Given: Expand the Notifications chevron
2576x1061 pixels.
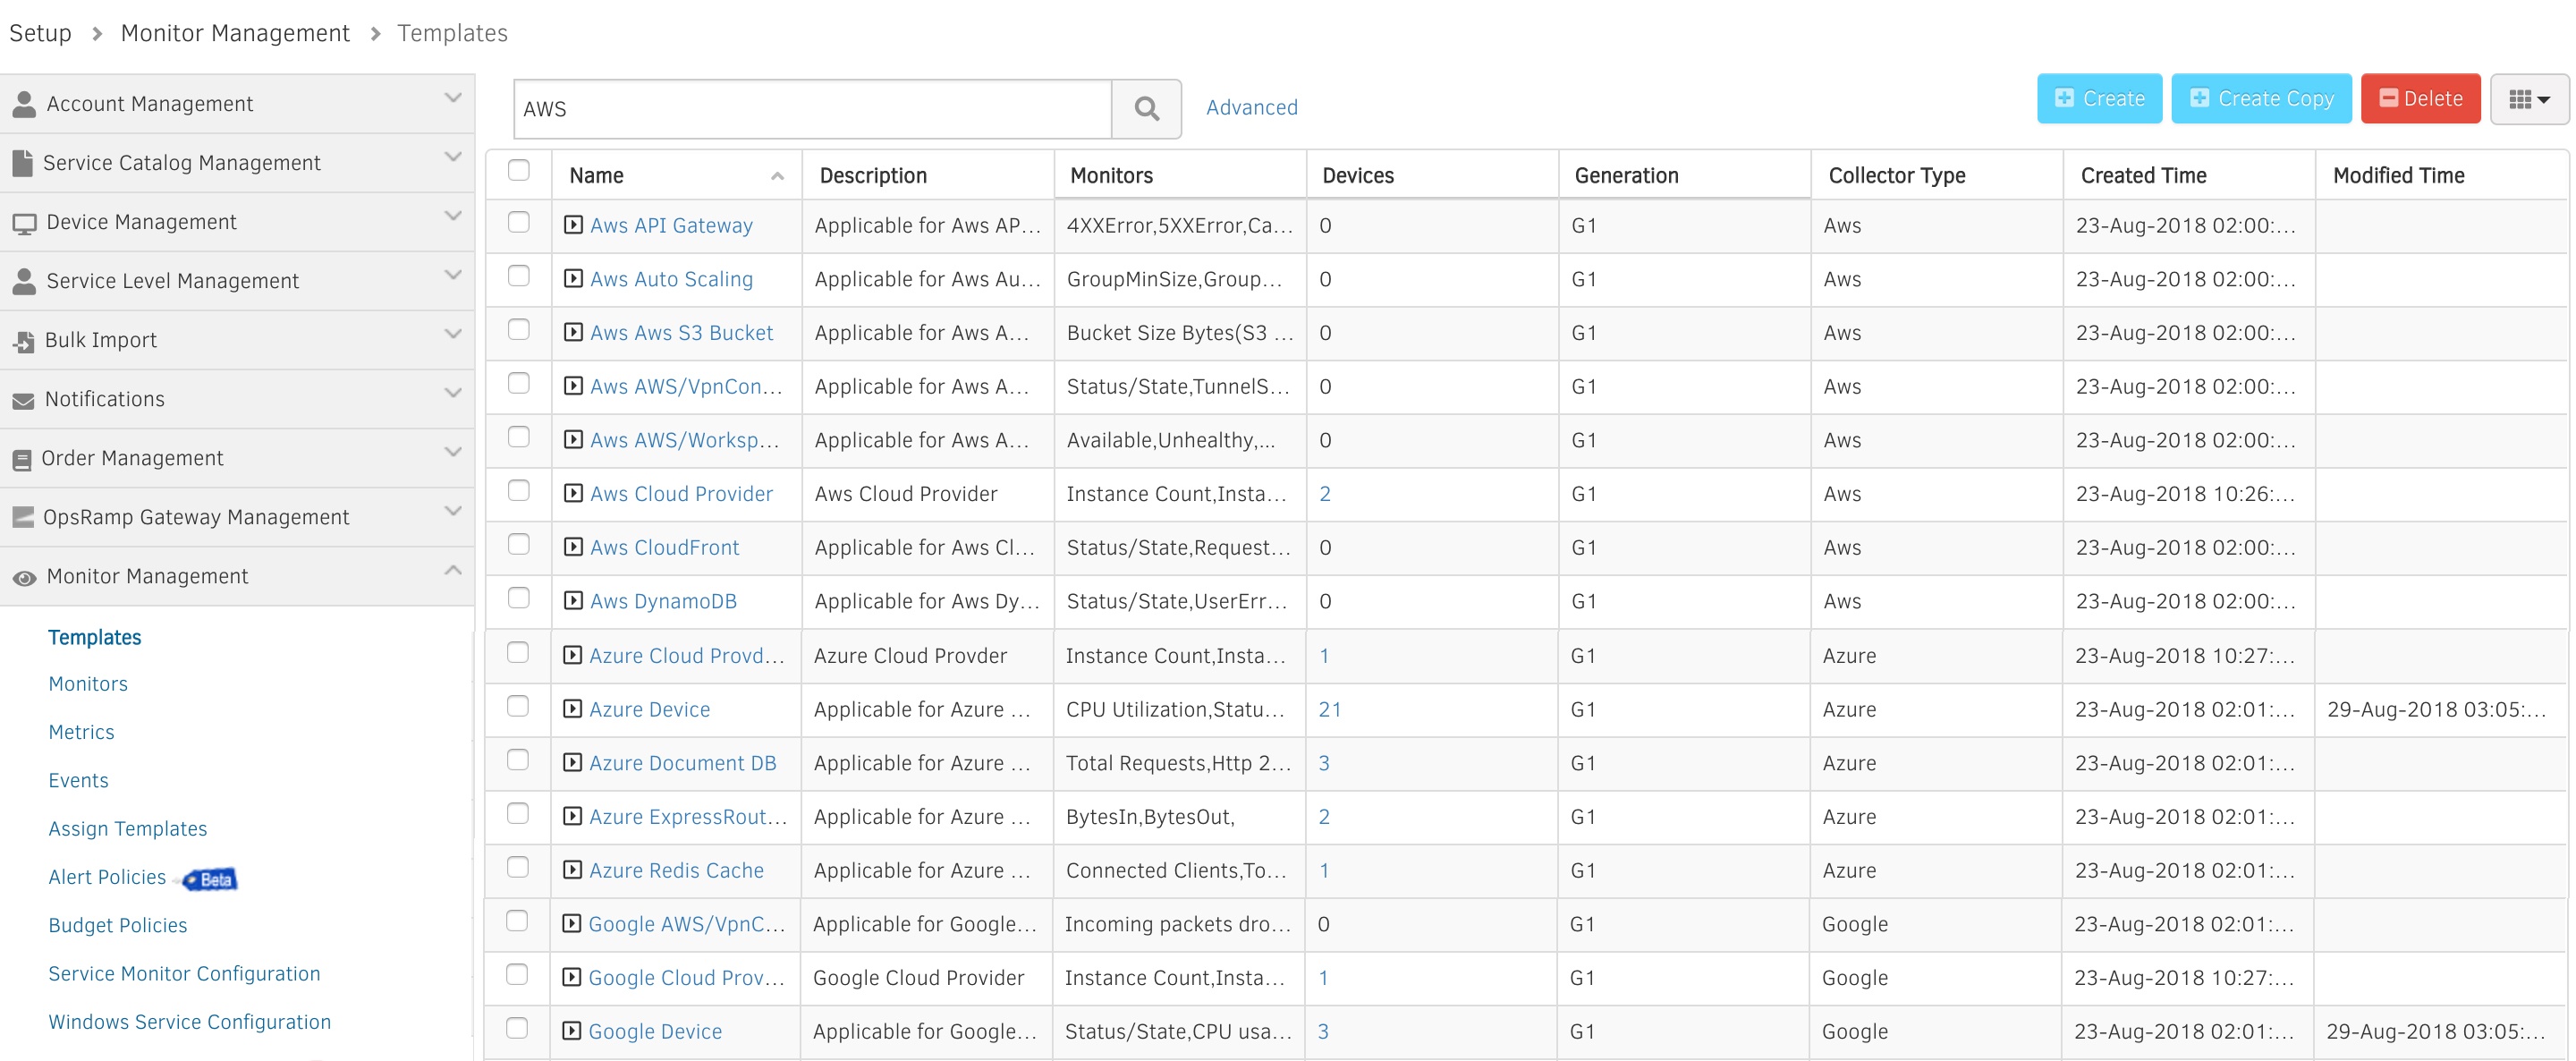Looking at the screenshot, I should (x=453, y=393).
